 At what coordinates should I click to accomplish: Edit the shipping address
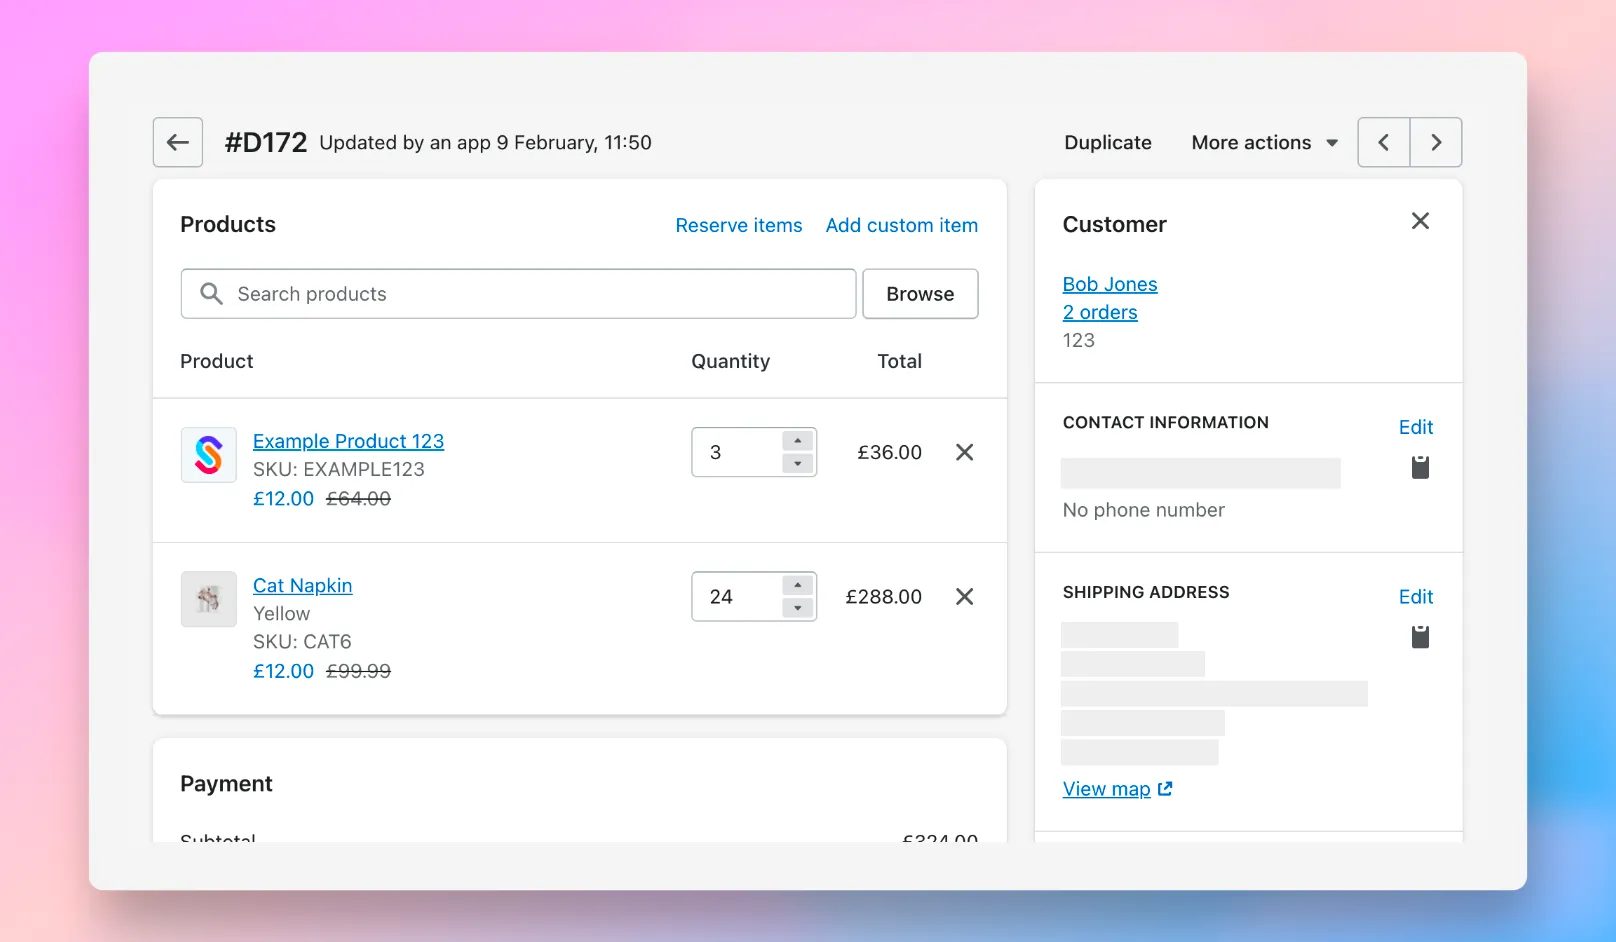pyautogui.click(x=1415, y=597)
